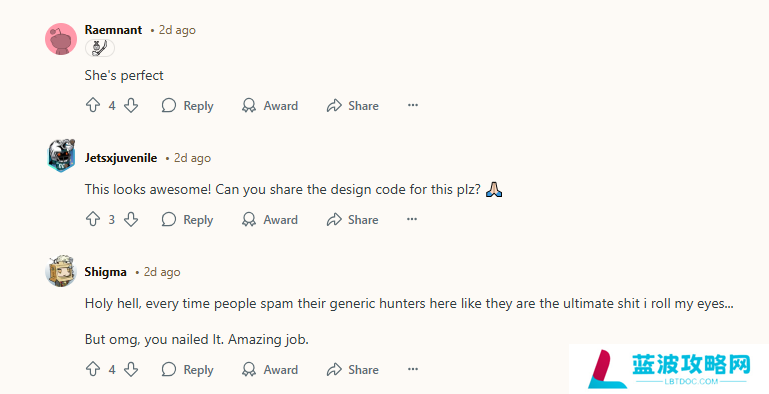Reply to Shigma's comment
Screen dimensions: 769x394
point(187,369)
